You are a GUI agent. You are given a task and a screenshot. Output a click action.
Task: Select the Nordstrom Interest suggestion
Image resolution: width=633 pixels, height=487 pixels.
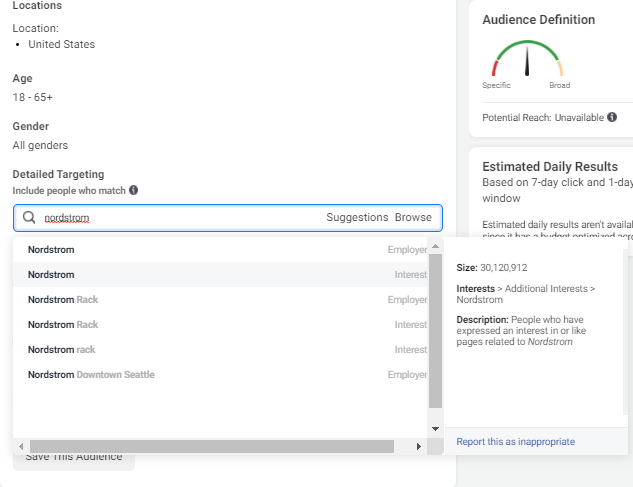click(220, 275)
